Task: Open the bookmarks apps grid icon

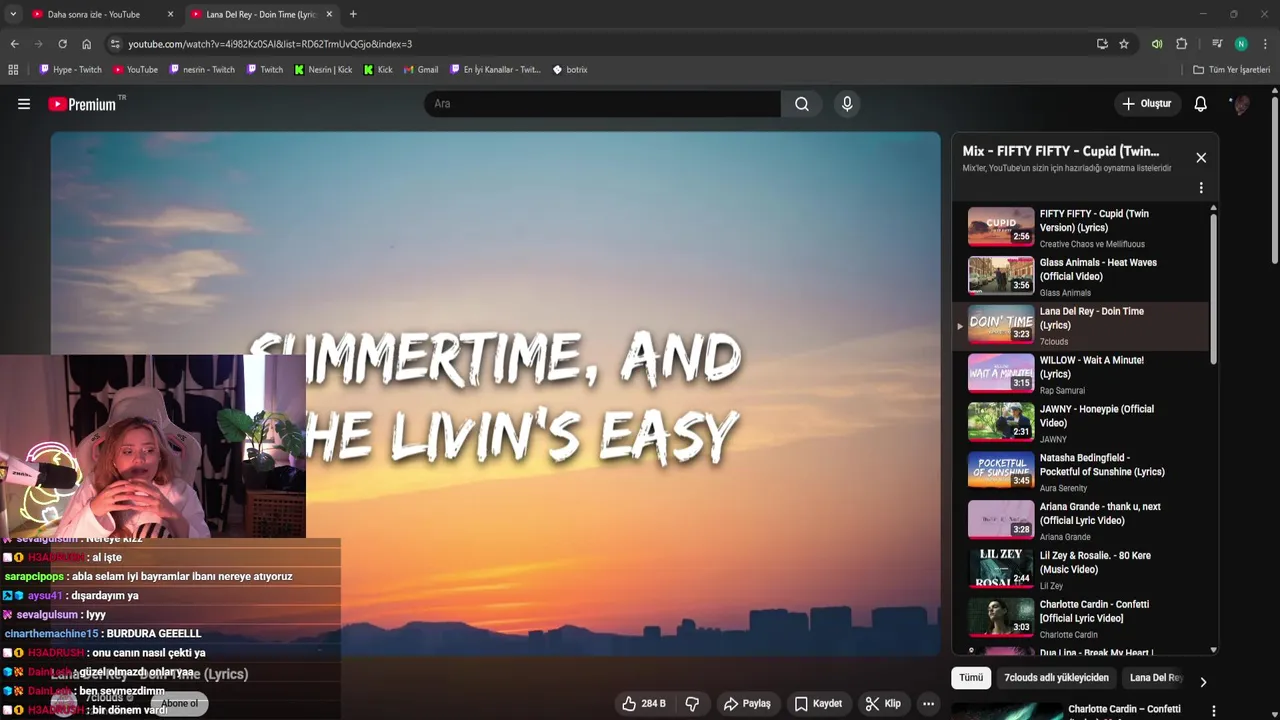Action: (13, 70)
